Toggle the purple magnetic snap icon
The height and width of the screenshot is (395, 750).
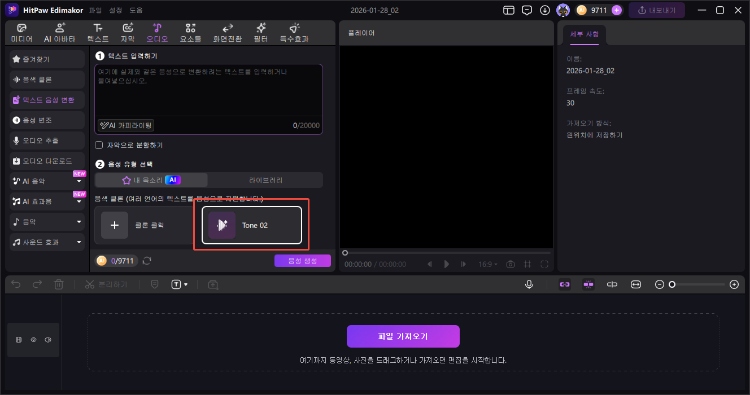click(588, 285)
